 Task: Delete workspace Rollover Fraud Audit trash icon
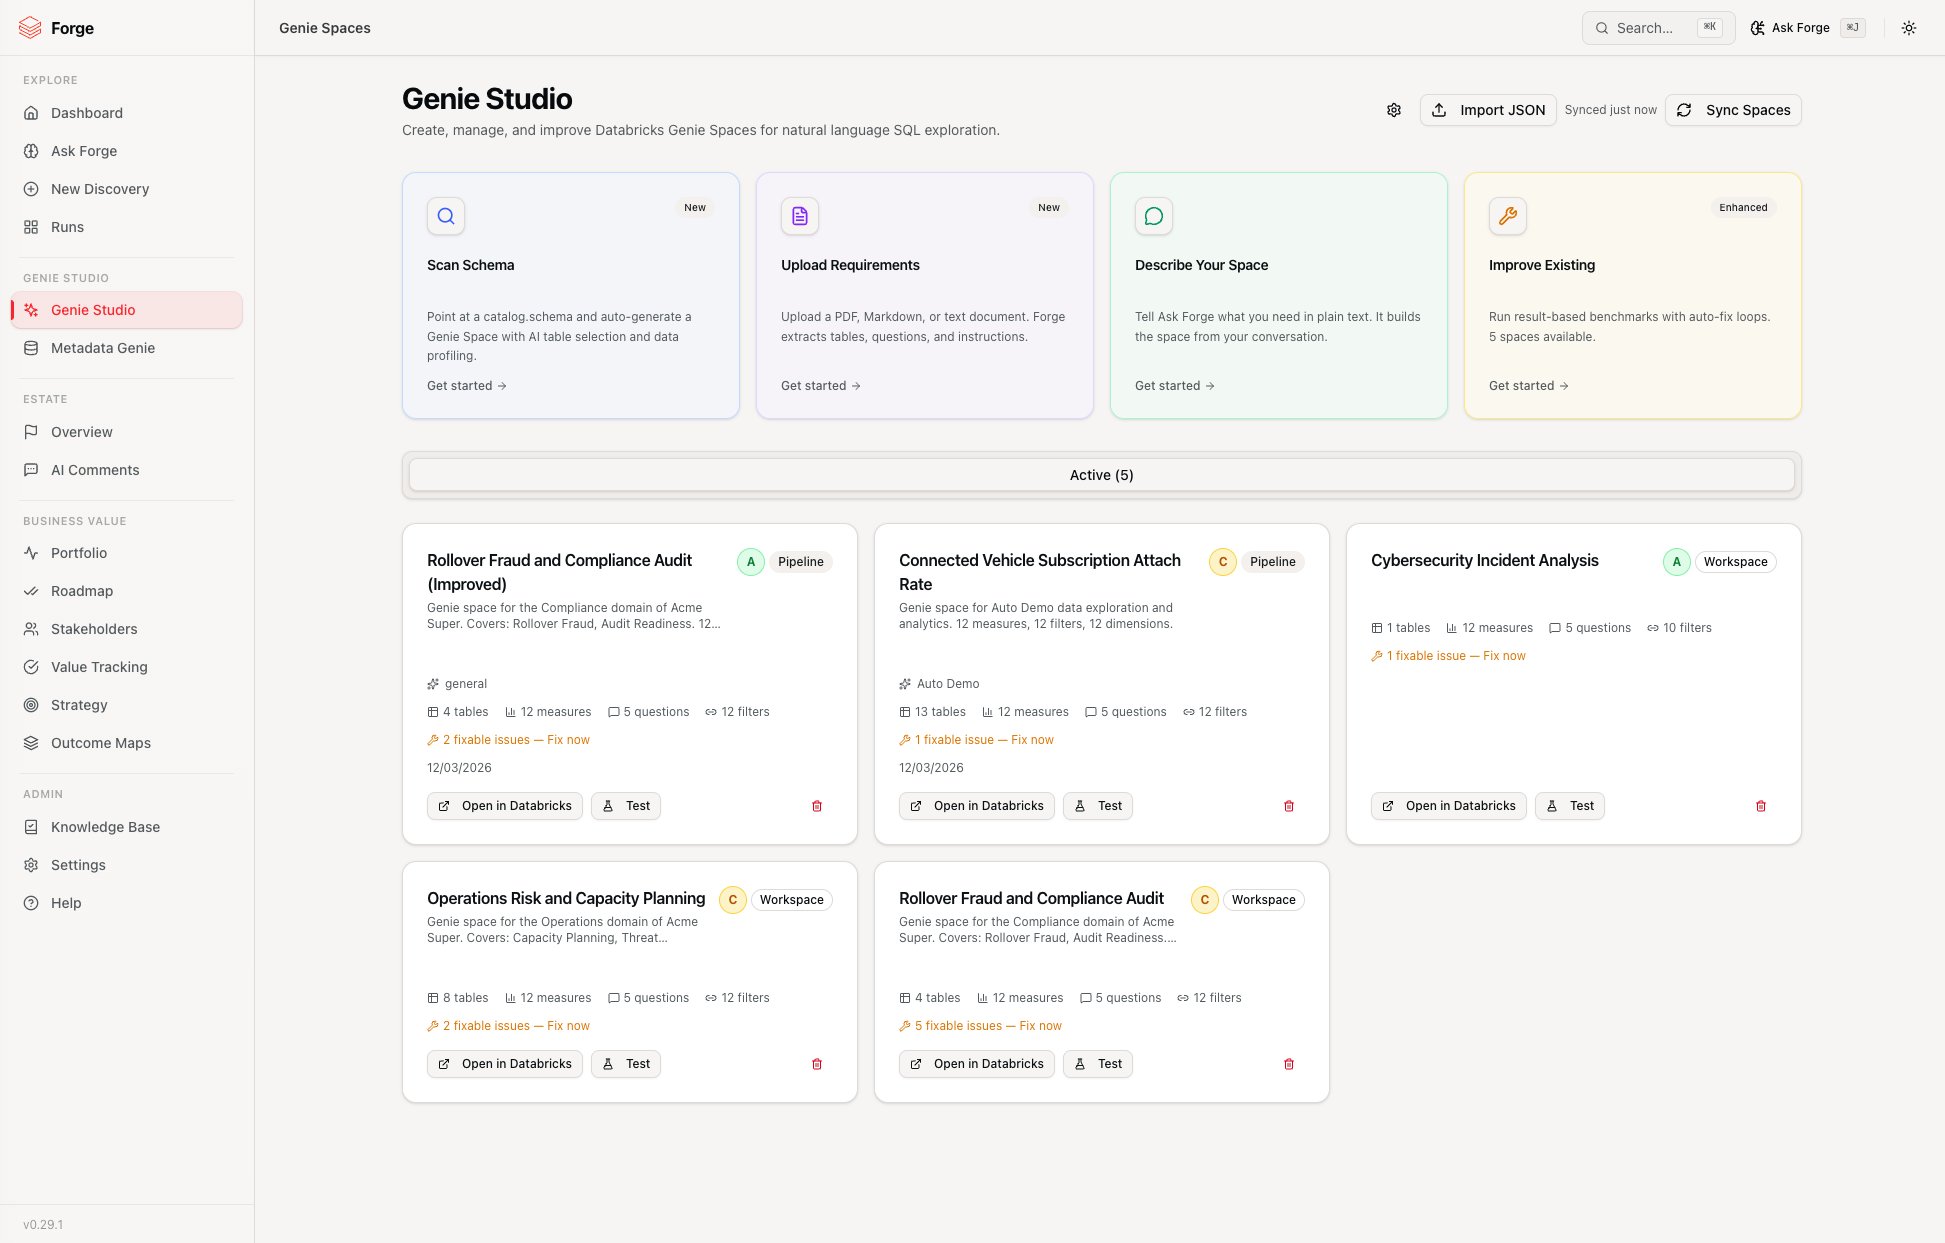(1289, 1064)
